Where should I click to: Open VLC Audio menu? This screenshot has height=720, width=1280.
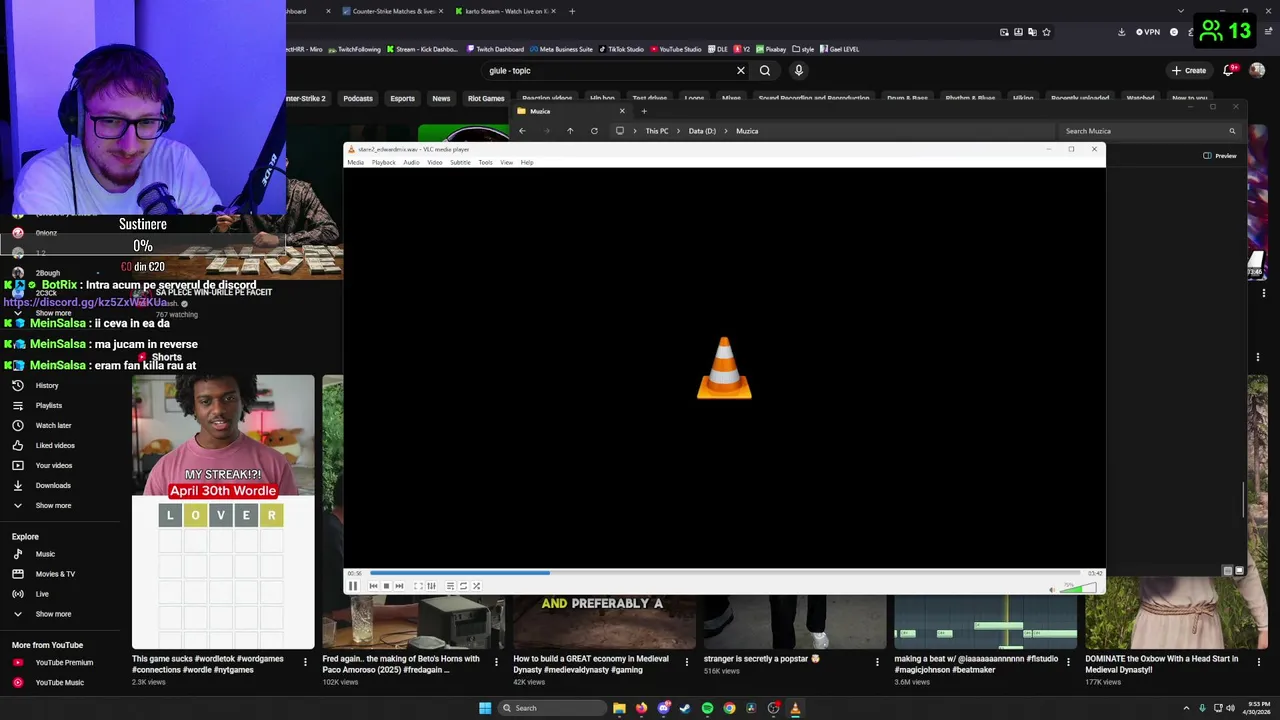(411, 162)
